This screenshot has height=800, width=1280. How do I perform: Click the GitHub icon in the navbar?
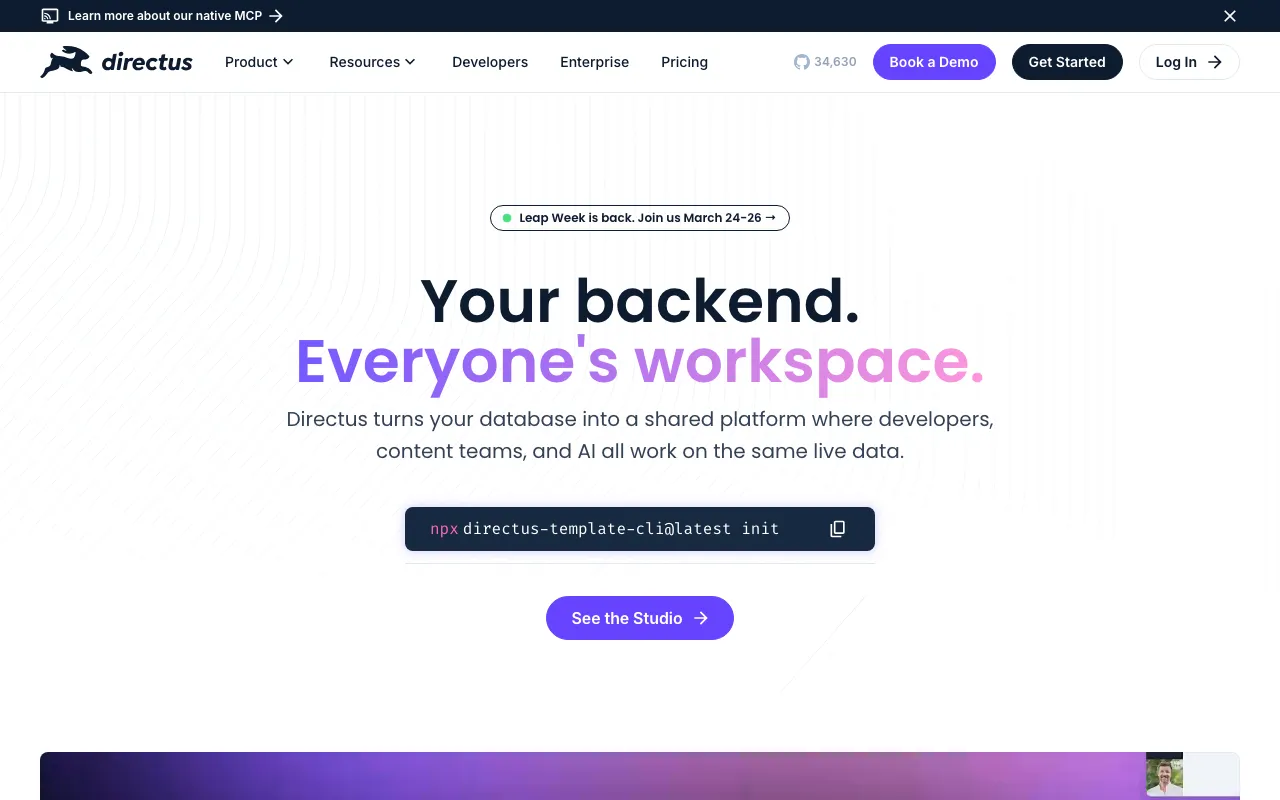(802, 61)
